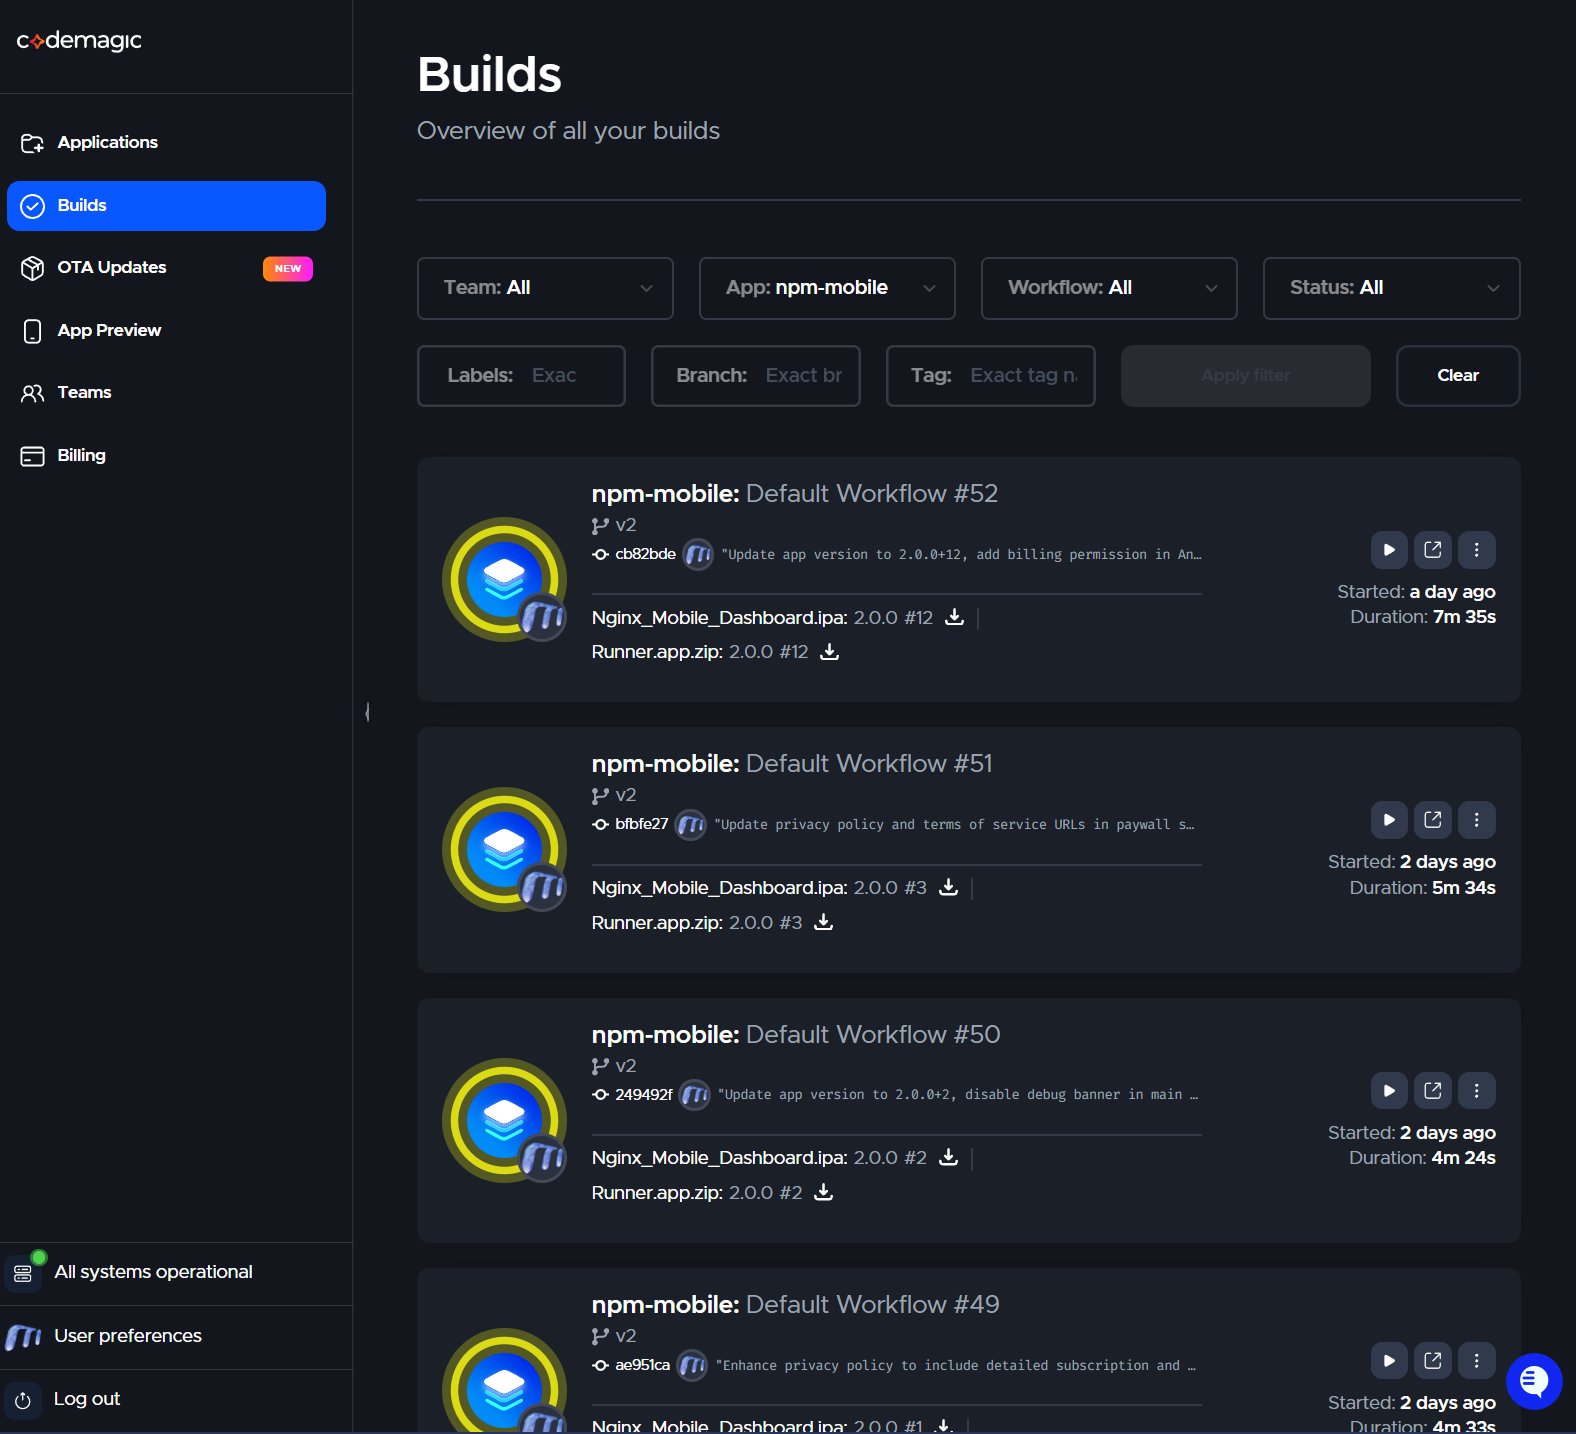Open build Default Workflow #52 title

click(x=794, y=494)
